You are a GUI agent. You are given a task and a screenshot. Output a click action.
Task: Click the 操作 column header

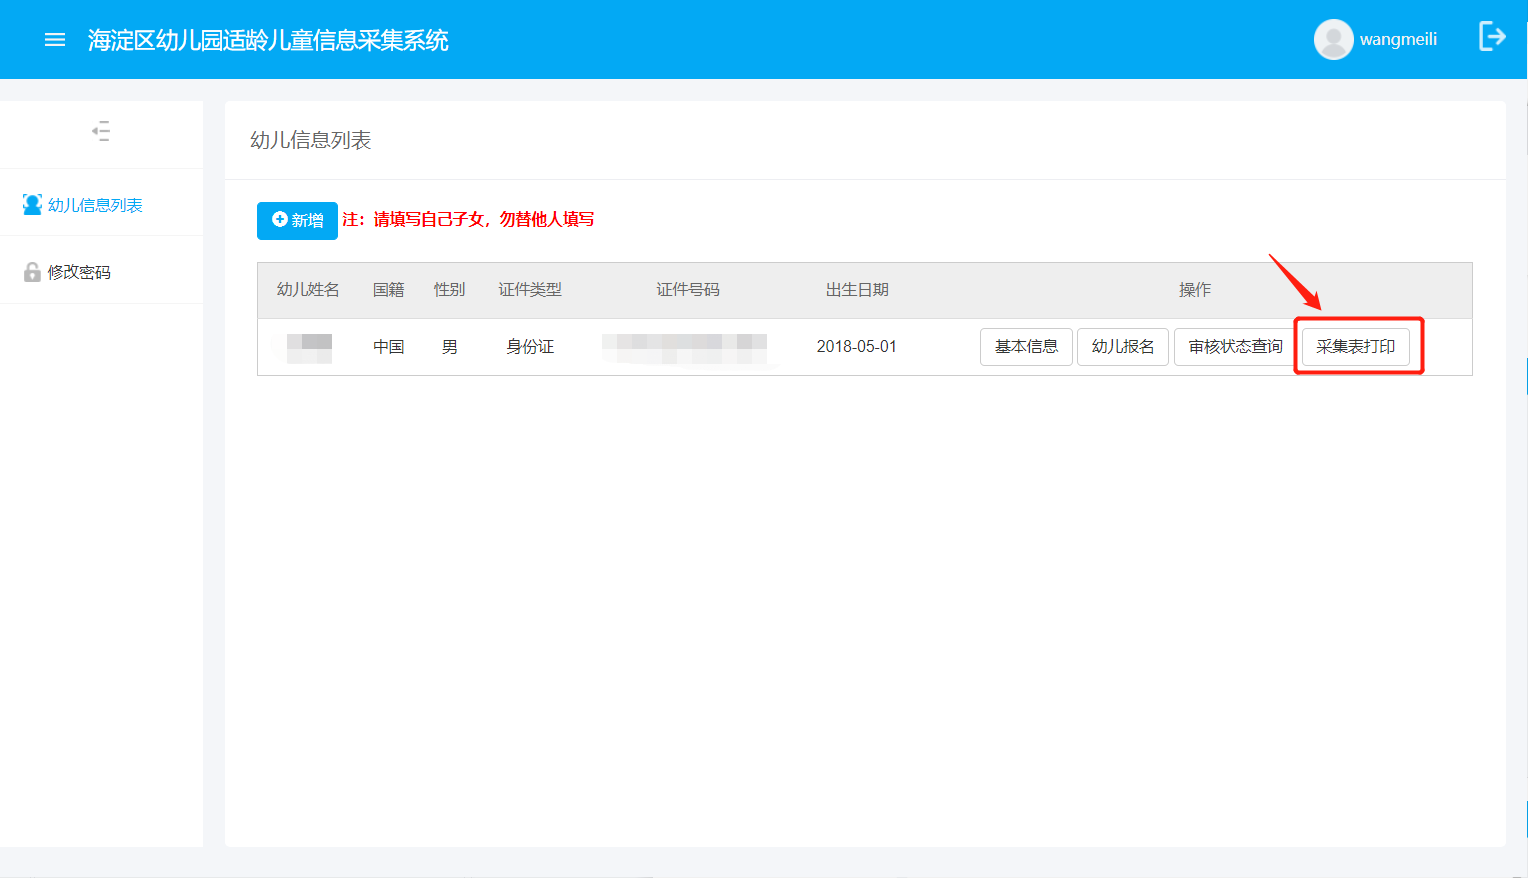tap(1195, 290)
